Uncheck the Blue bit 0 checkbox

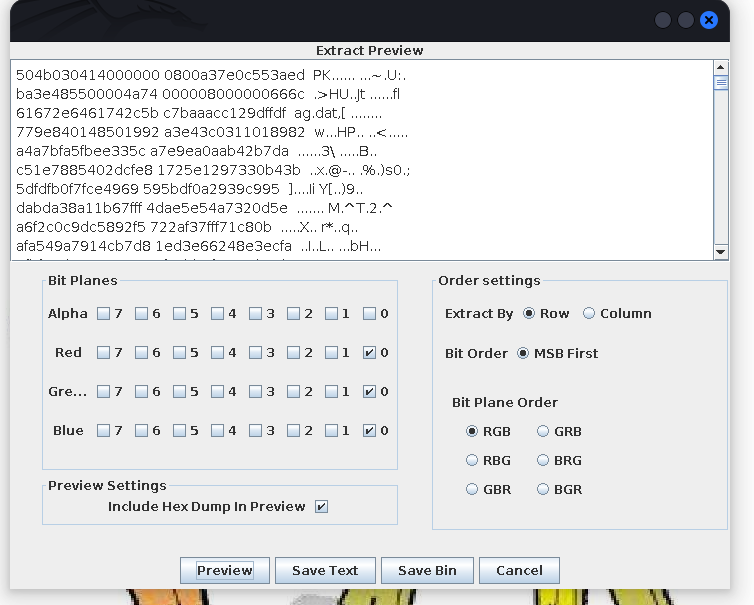coord(369,430)
